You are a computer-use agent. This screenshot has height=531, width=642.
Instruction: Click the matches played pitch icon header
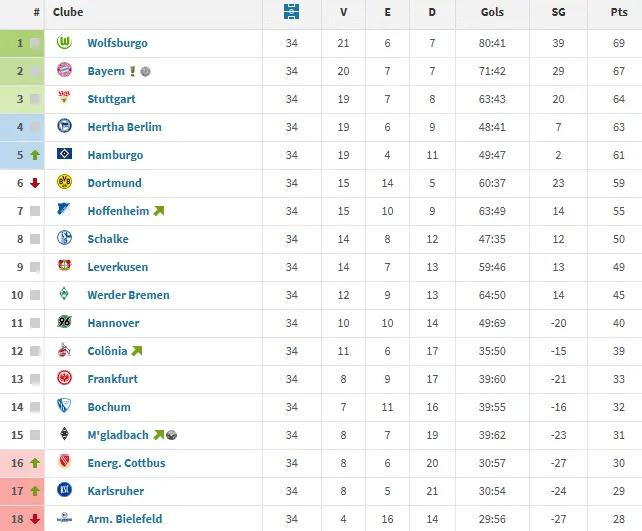(291, 12)
